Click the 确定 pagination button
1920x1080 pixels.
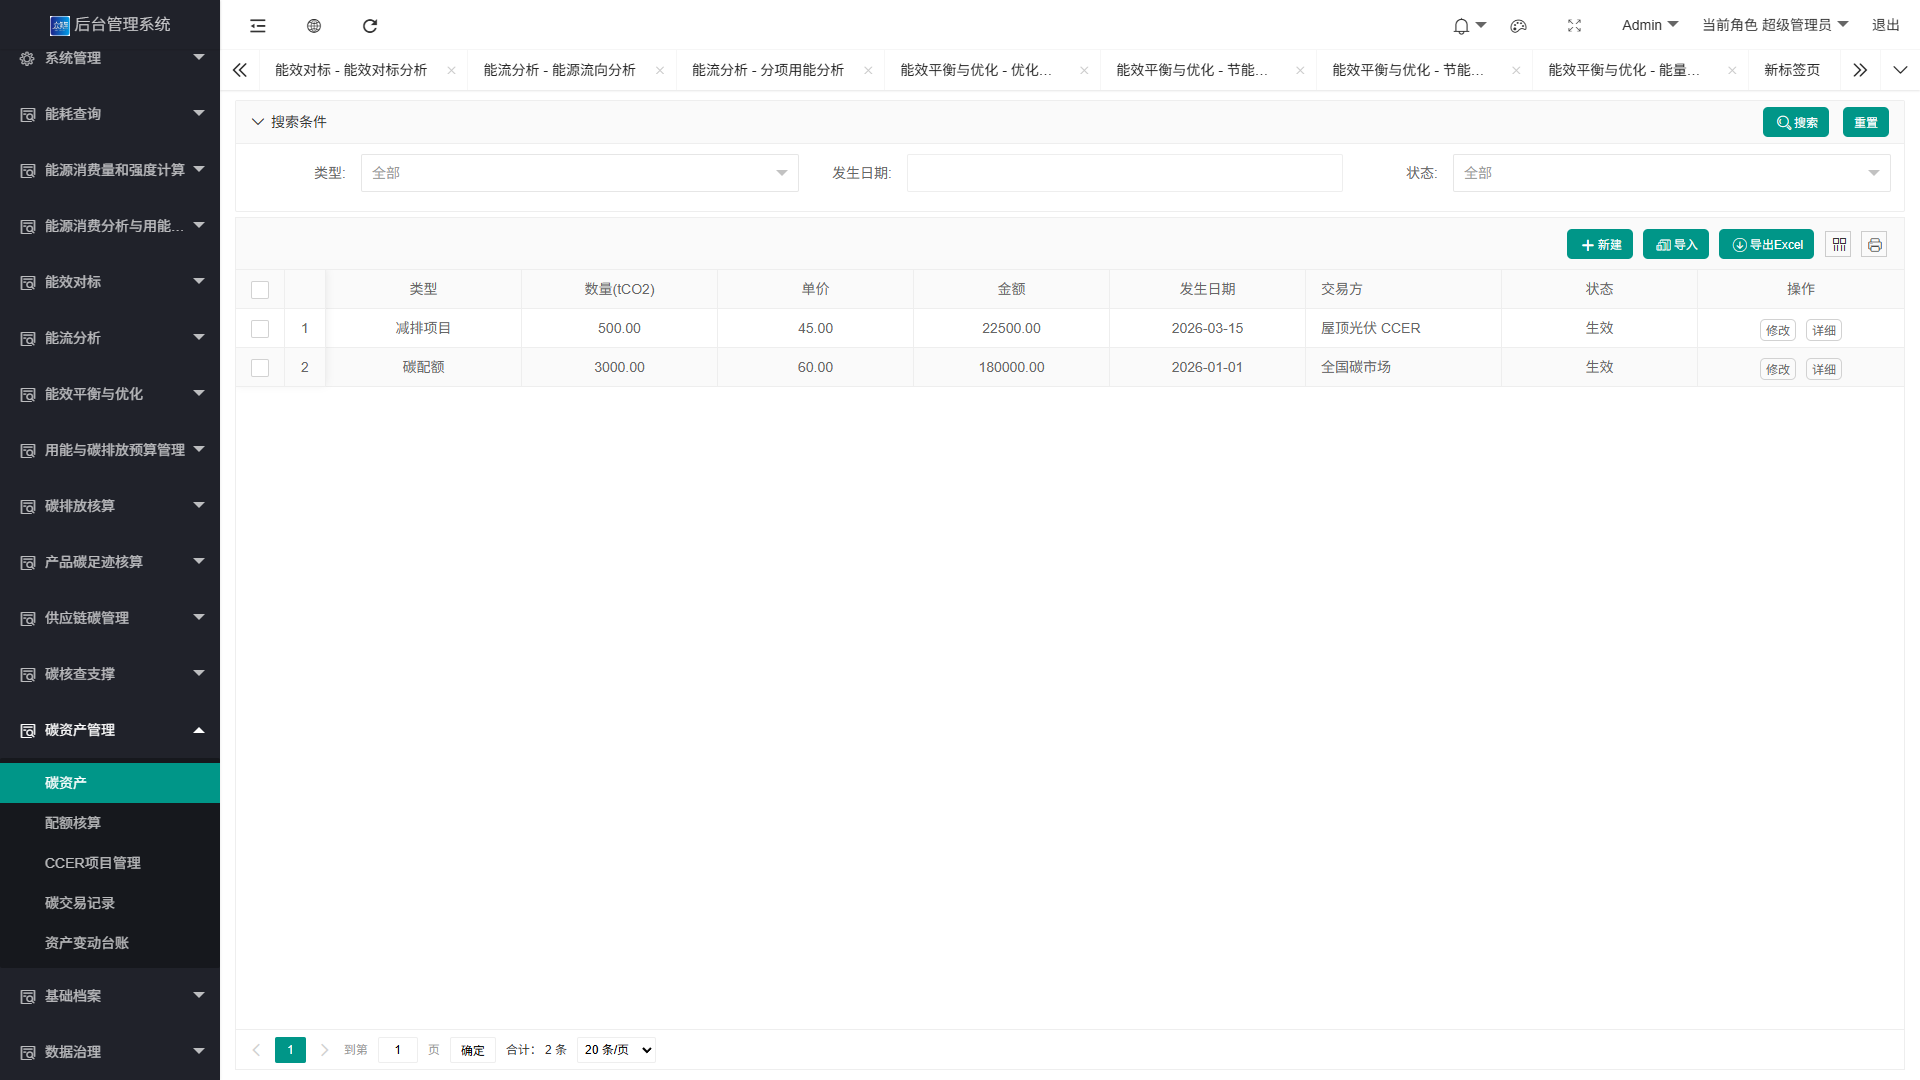coord(472,1050)
